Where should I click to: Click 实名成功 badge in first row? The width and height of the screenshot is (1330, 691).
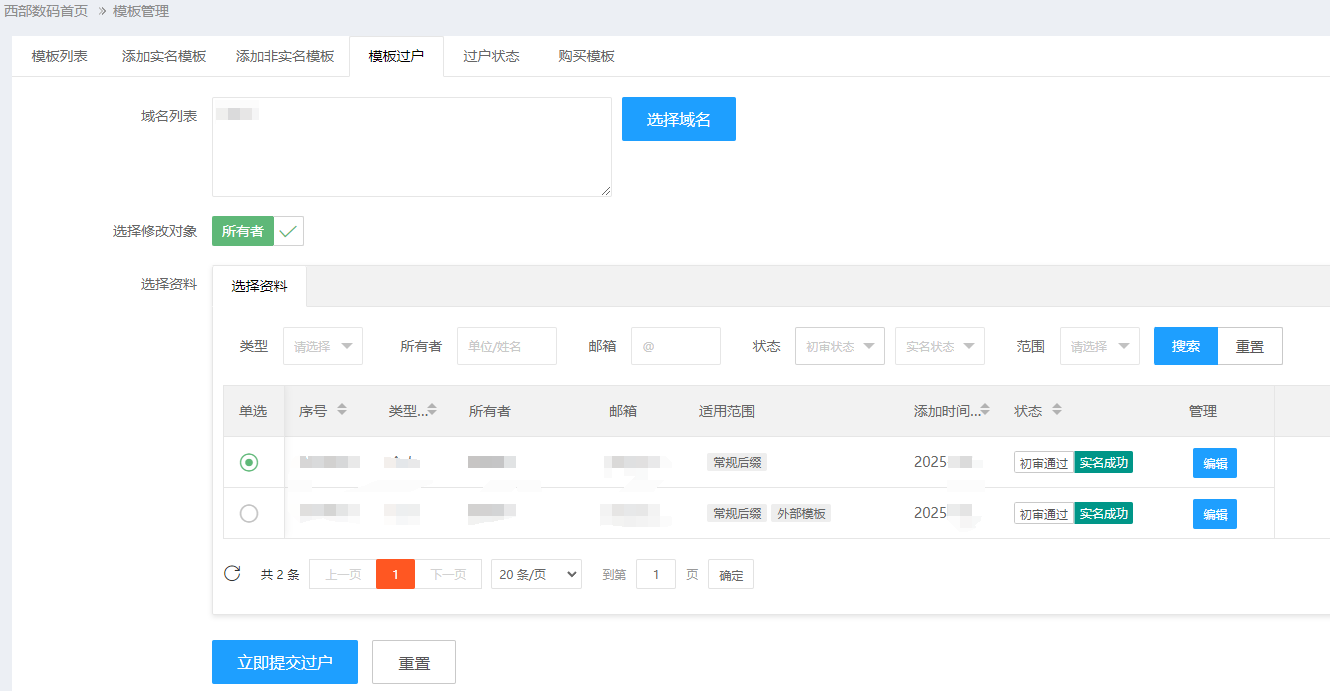tap(1103, 462)
